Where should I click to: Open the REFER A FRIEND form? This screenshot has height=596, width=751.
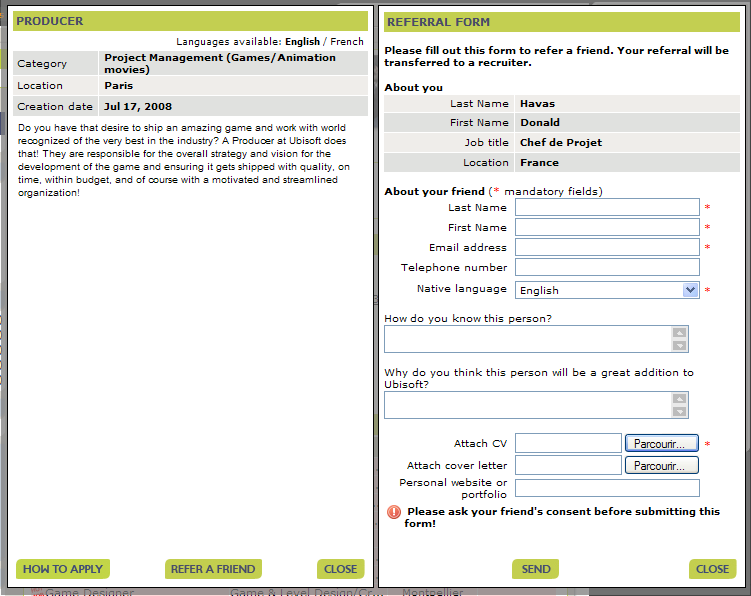pos(213,569)
